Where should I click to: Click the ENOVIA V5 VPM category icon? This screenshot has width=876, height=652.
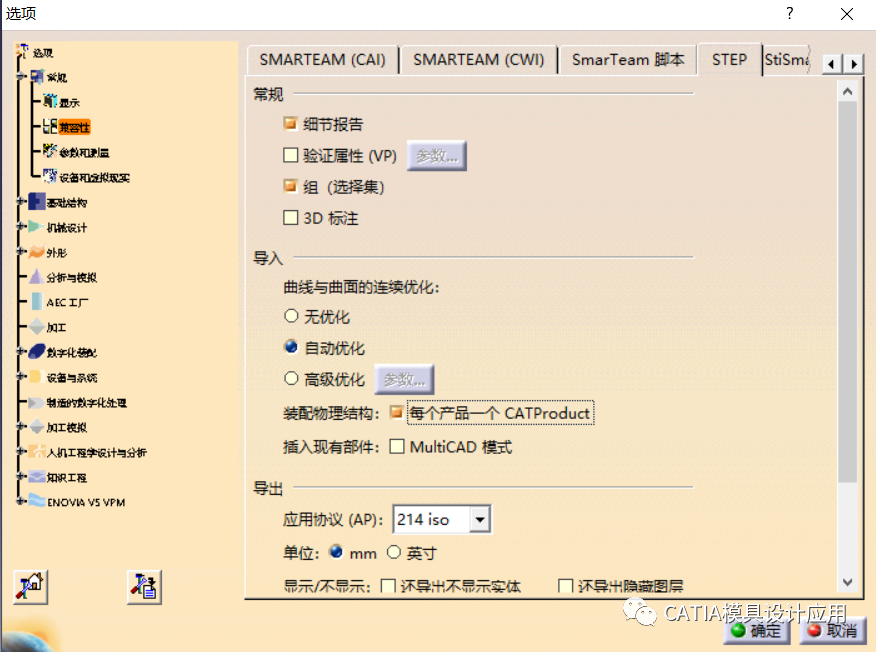(x=37, y=501)
